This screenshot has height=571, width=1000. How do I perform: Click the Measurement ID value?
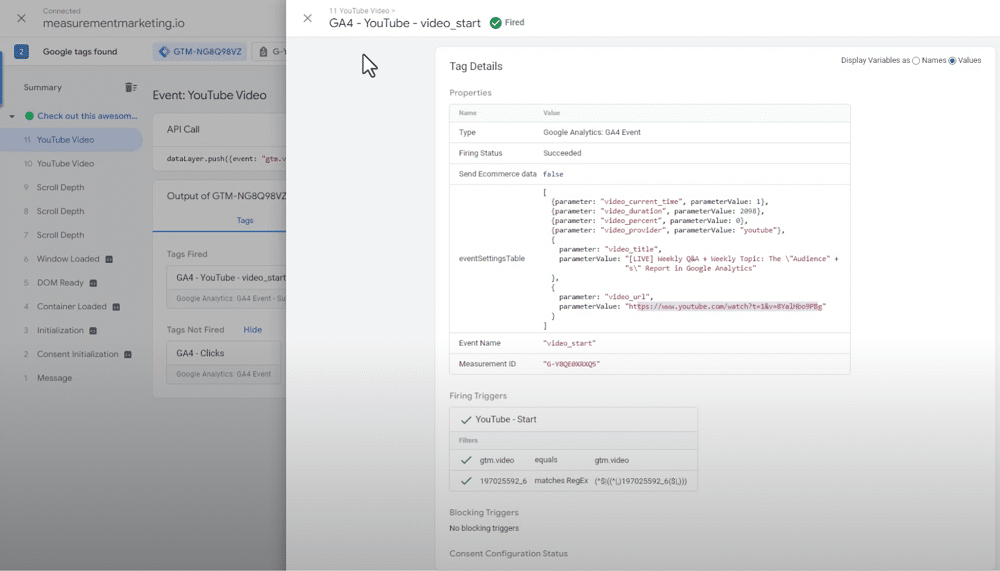click(571, 364)
